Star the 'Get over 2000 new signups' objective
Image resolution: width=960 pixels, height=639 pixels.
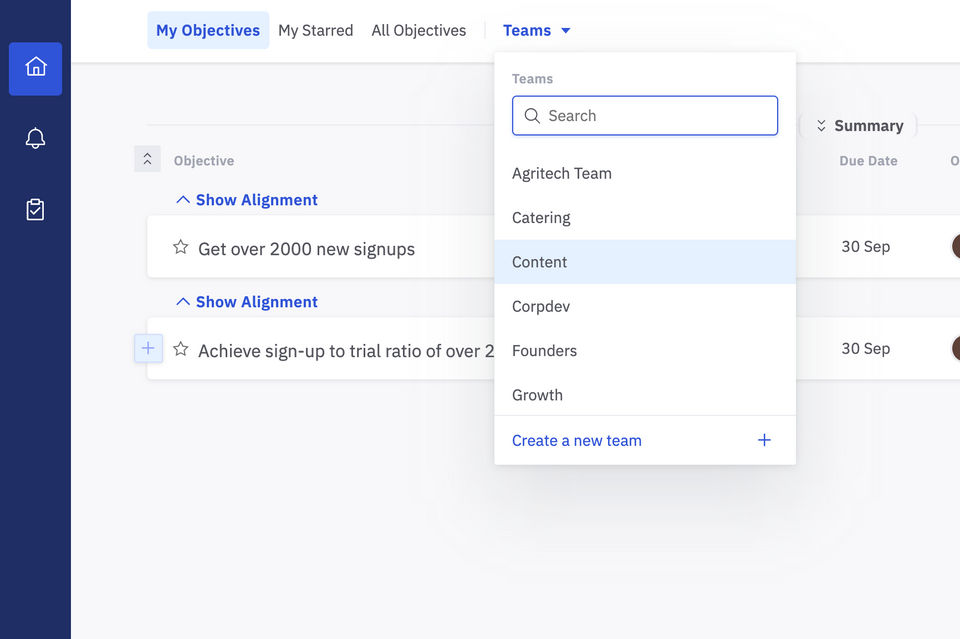pyautogui.click(x=181, y=247)
